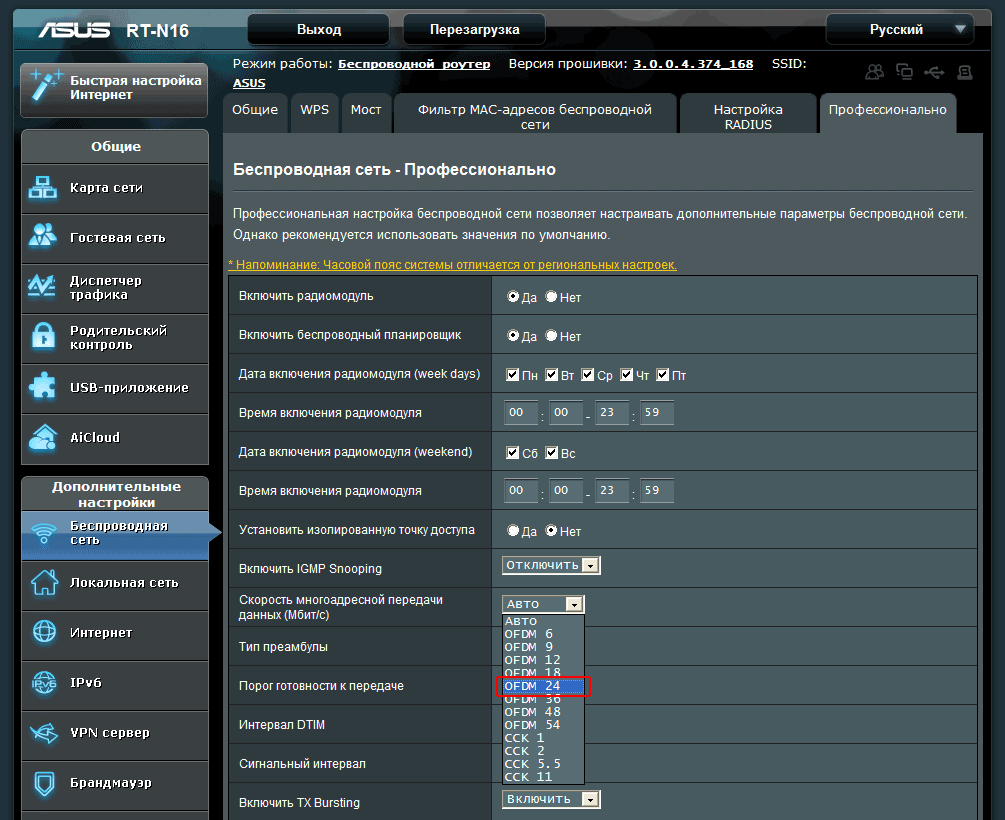Click the Firewall shield icon
The width and height of the screenshot is (1005, 820).
[44, 783]
